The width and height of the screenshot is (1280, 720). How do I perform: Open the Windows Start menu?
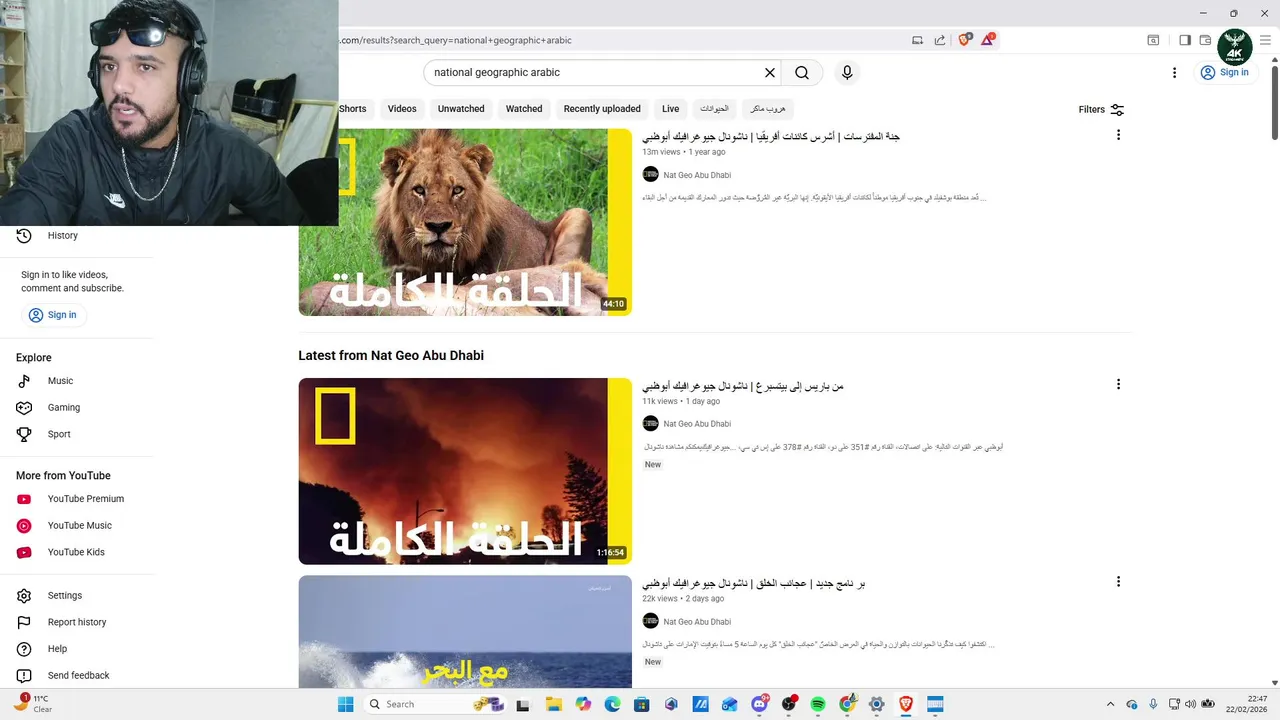point(346,704)
